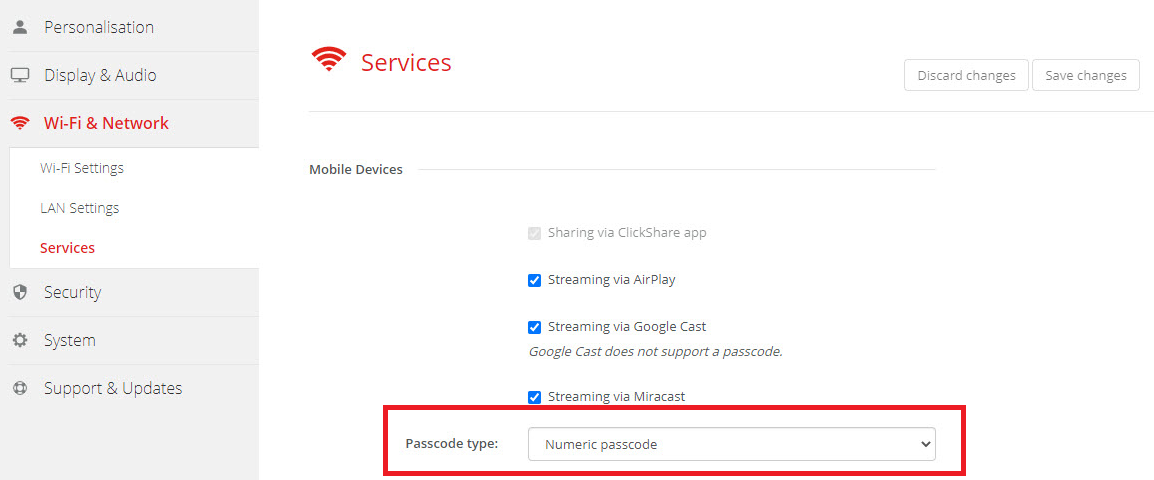Open the Display & Audio section label
The width and height of the screenshot is (1154, 480).
(x=100, y=75)
